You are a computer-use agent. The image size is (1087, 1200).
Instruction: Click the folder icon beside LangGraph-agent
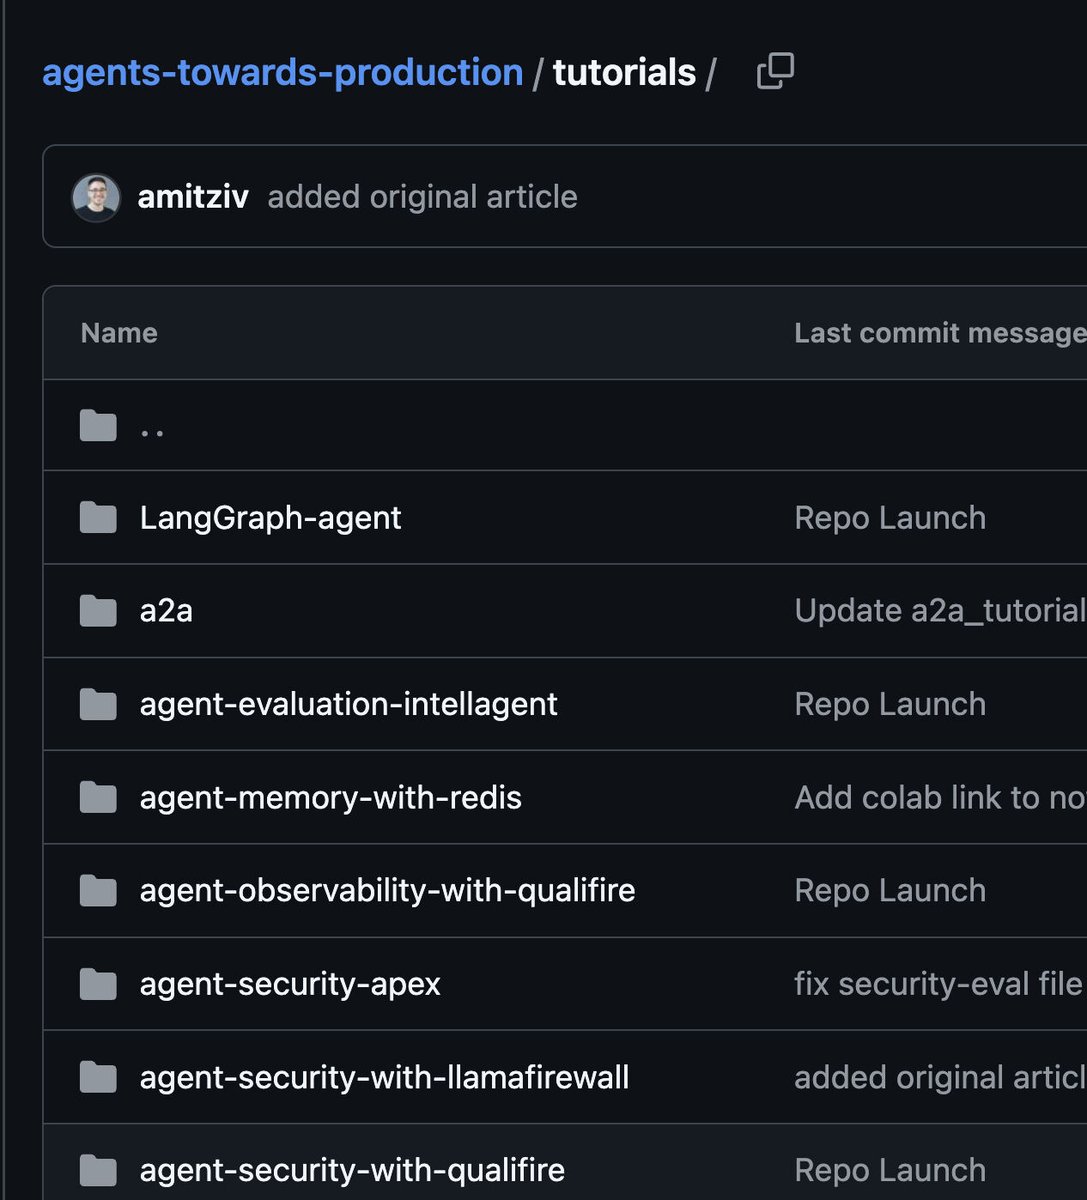point(98,518)
